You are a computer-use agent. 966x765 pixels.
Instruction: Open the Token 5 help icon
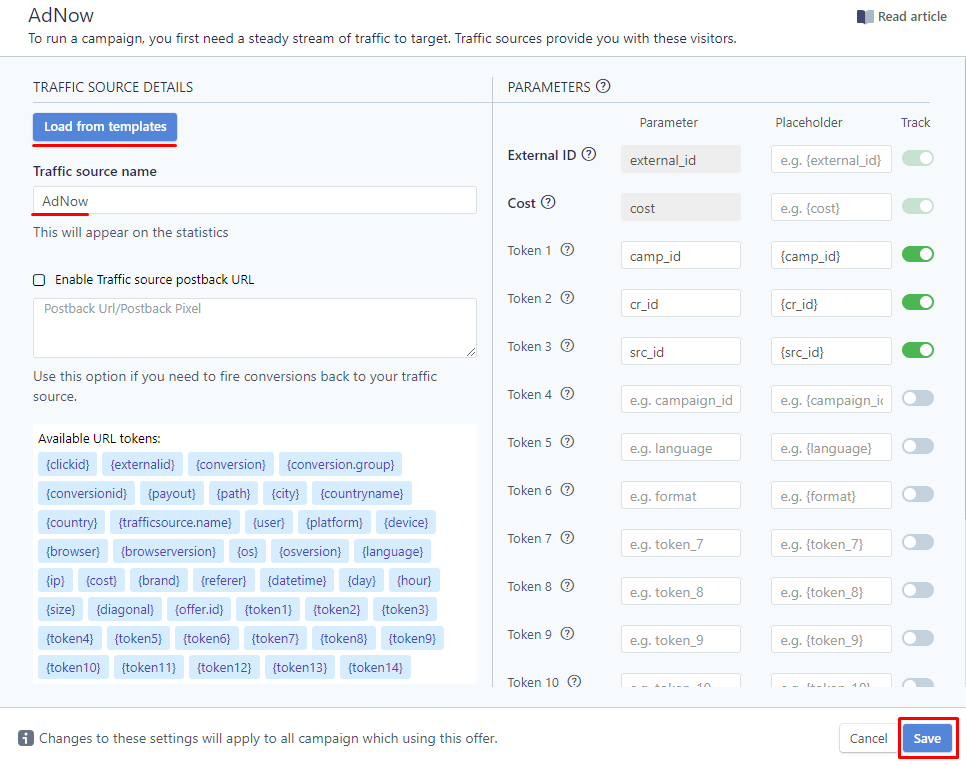(x=567, y=442)
